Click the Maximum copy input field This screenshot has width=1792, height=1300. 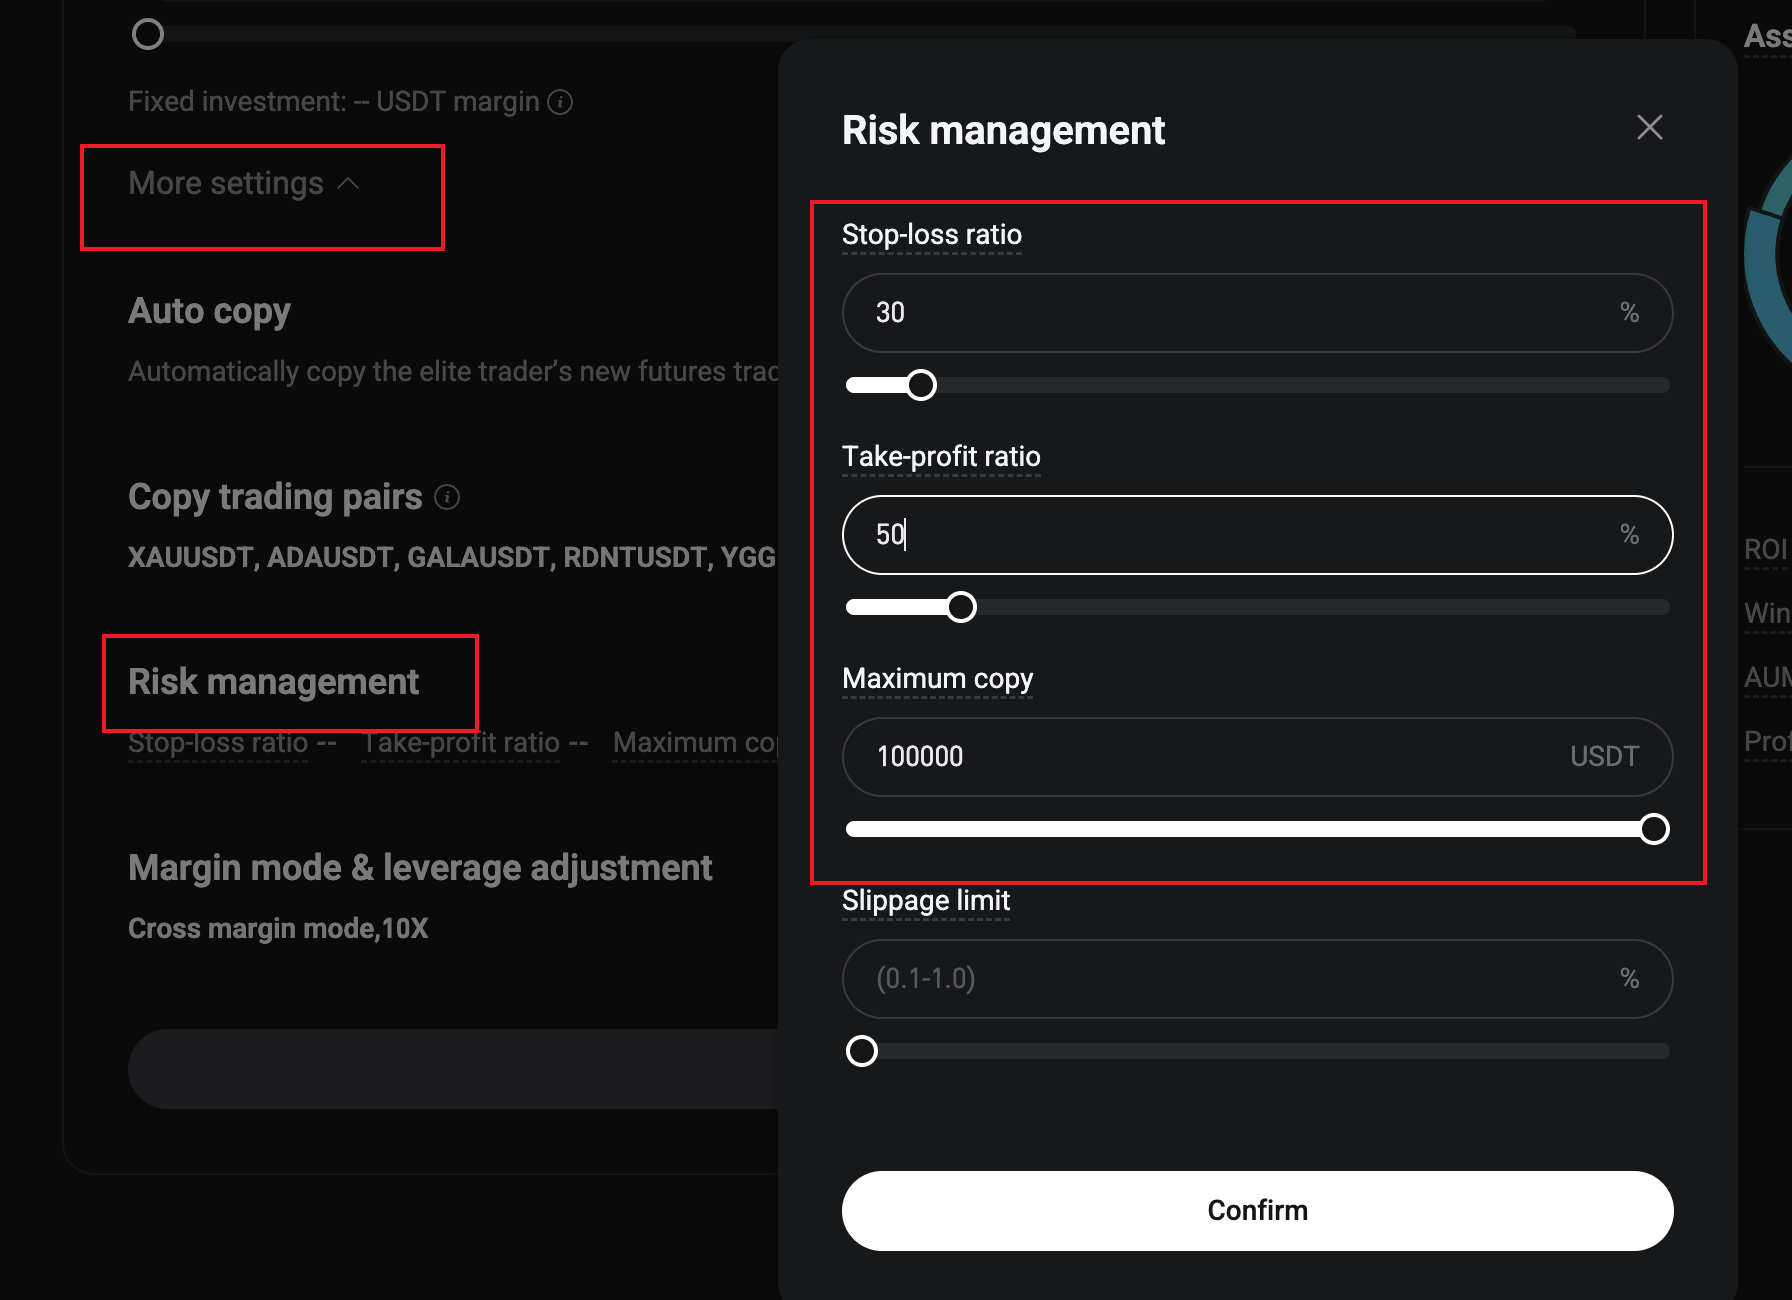[x=1210, y=757]
